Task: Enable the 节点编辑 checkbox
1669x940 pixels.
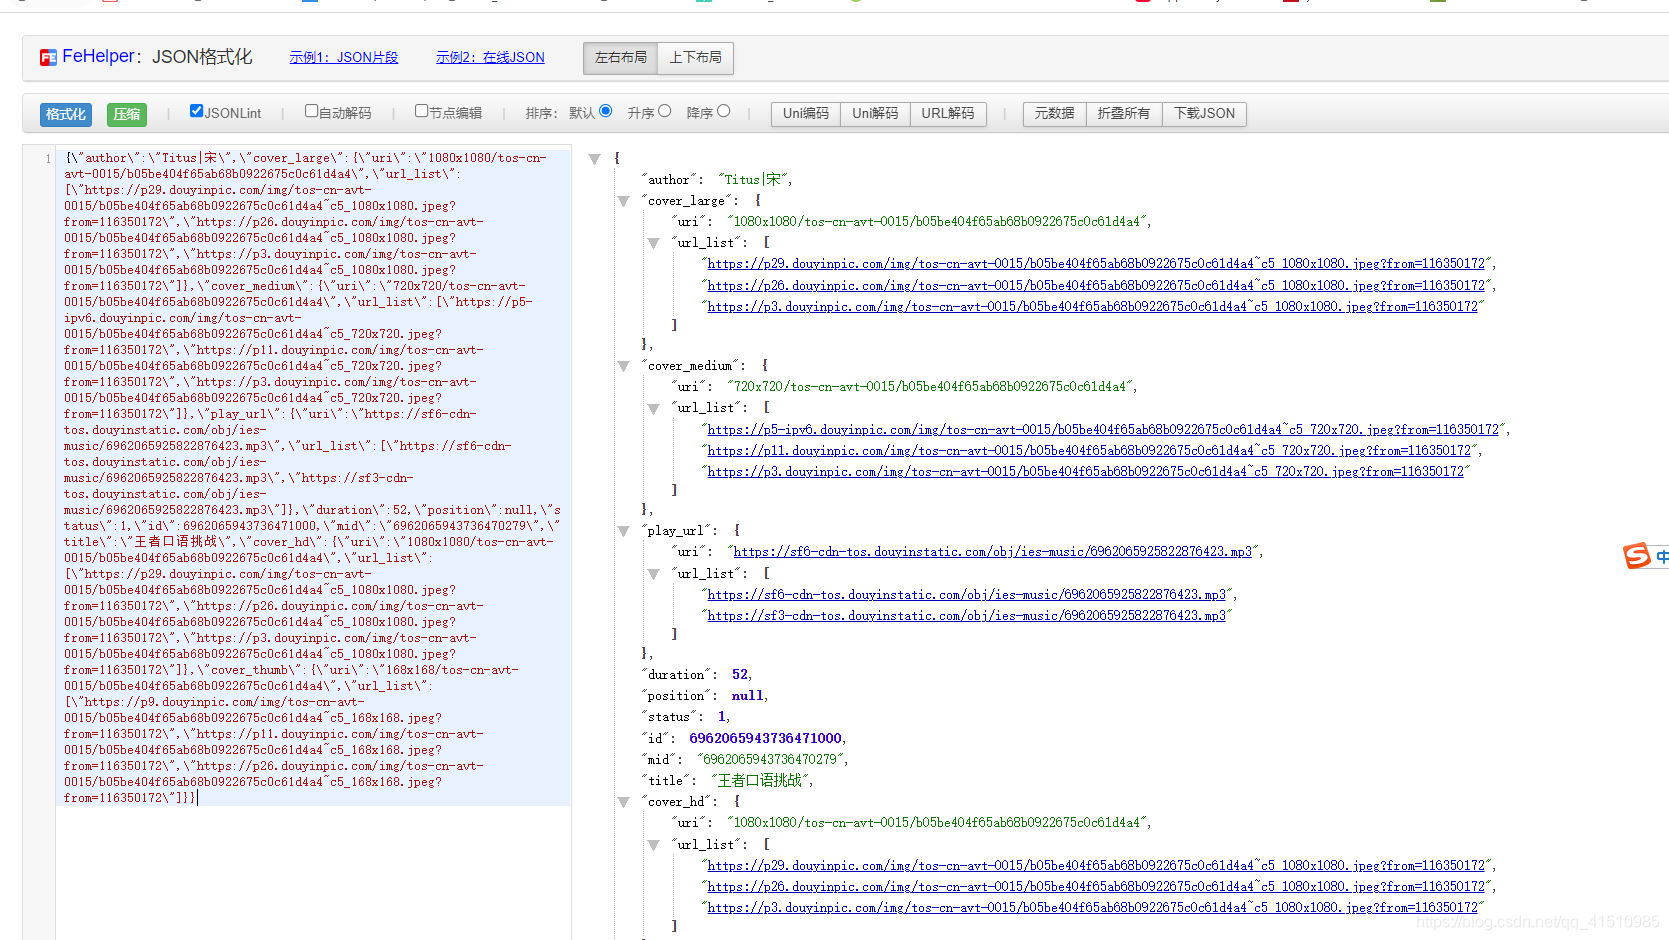Action: 421,111
